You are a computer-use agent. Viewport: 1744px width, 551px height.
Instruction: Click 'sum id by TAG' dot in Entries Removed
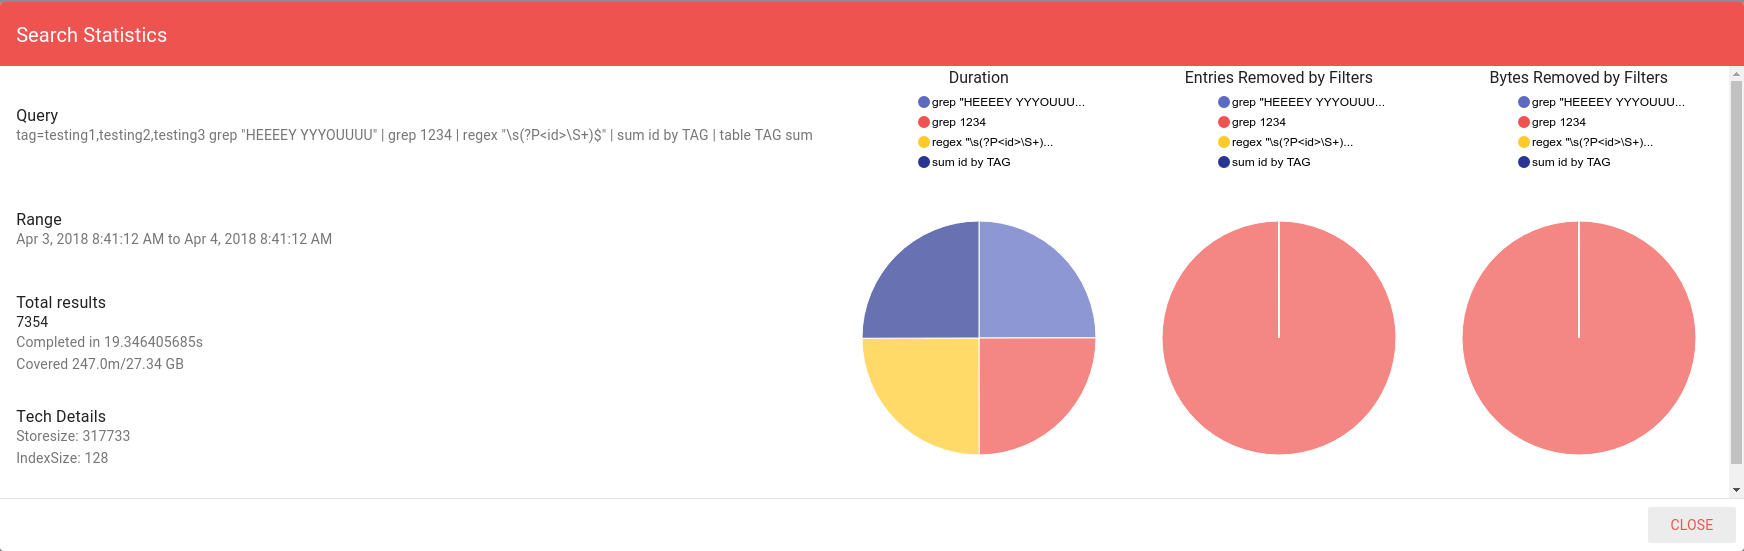coord(1224,162)
